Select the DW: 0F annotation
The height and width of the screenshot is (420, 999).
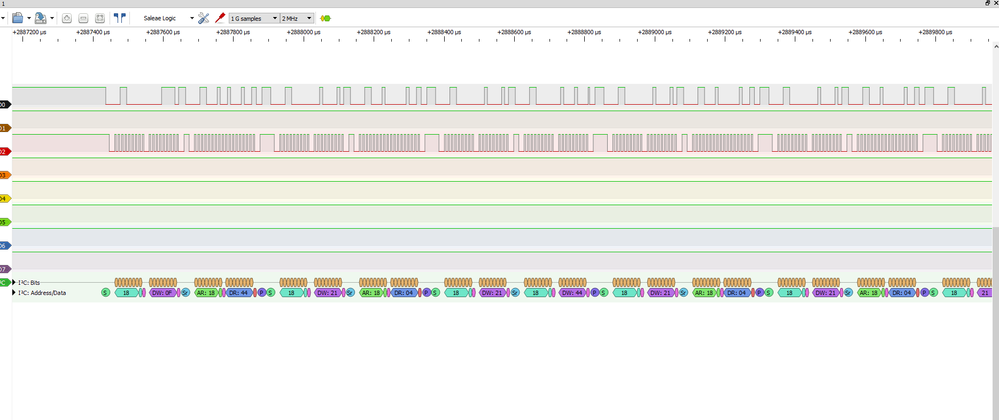tap(163, 293)
